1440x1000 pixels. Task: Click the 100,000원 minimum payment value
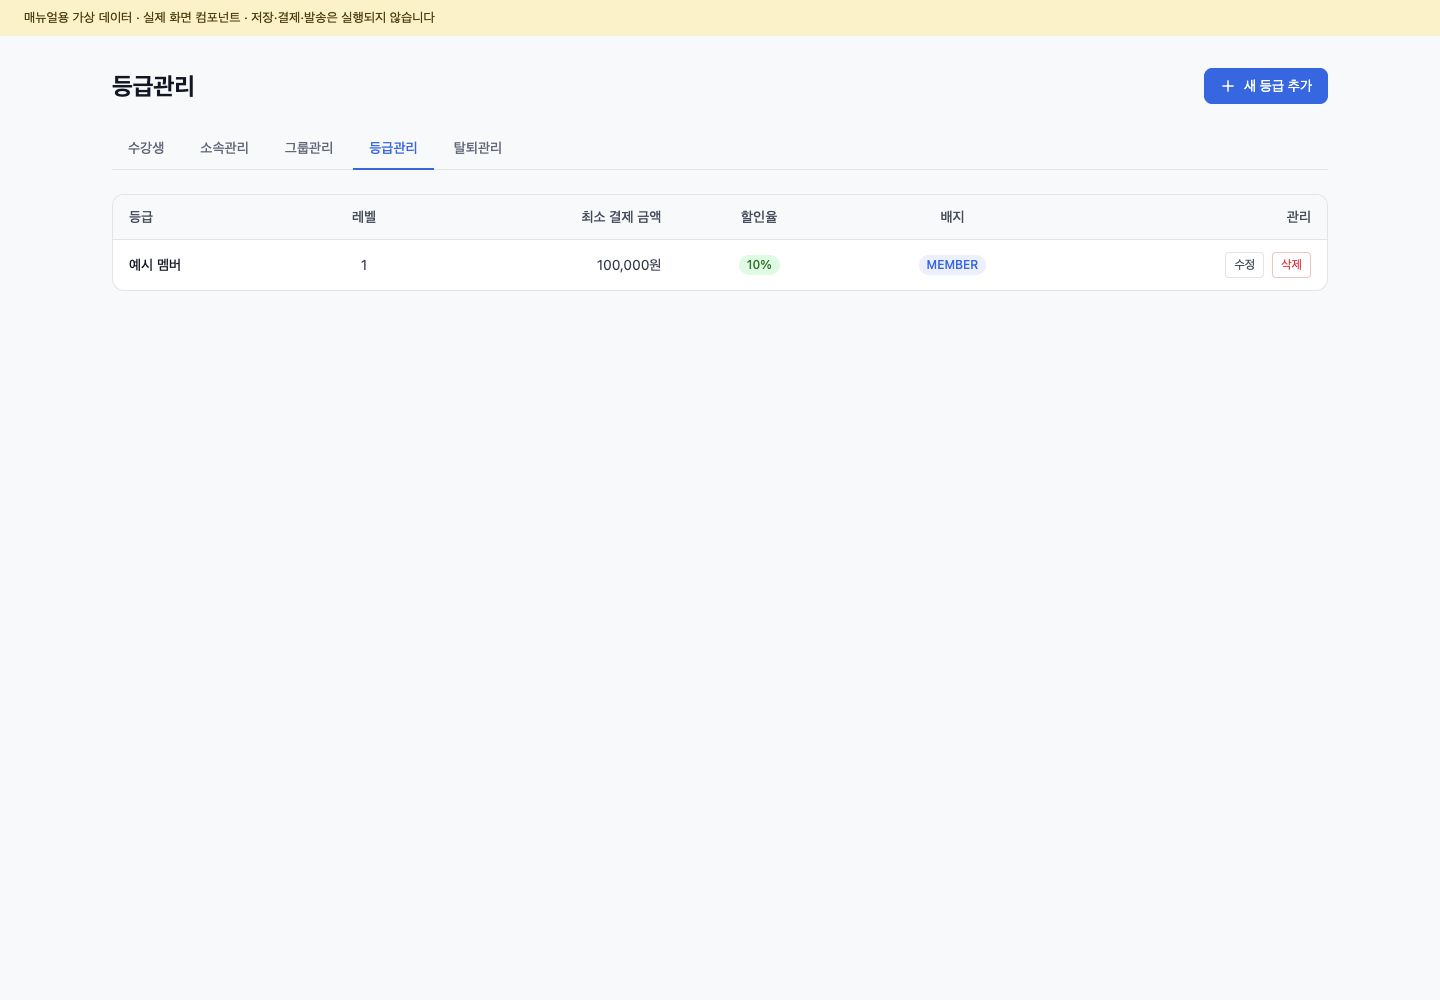[629, 265]
